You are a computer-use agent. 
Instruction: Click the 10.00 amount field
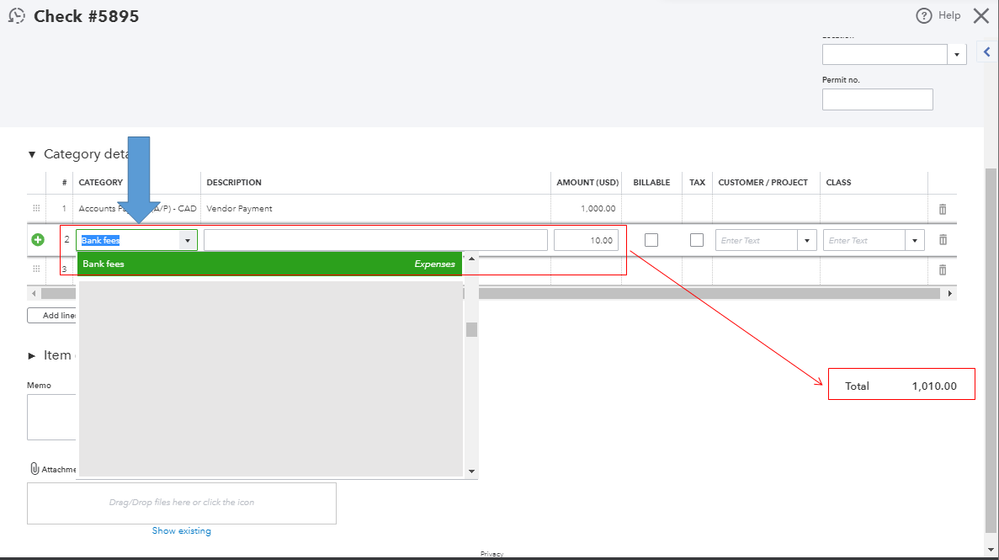586,240
